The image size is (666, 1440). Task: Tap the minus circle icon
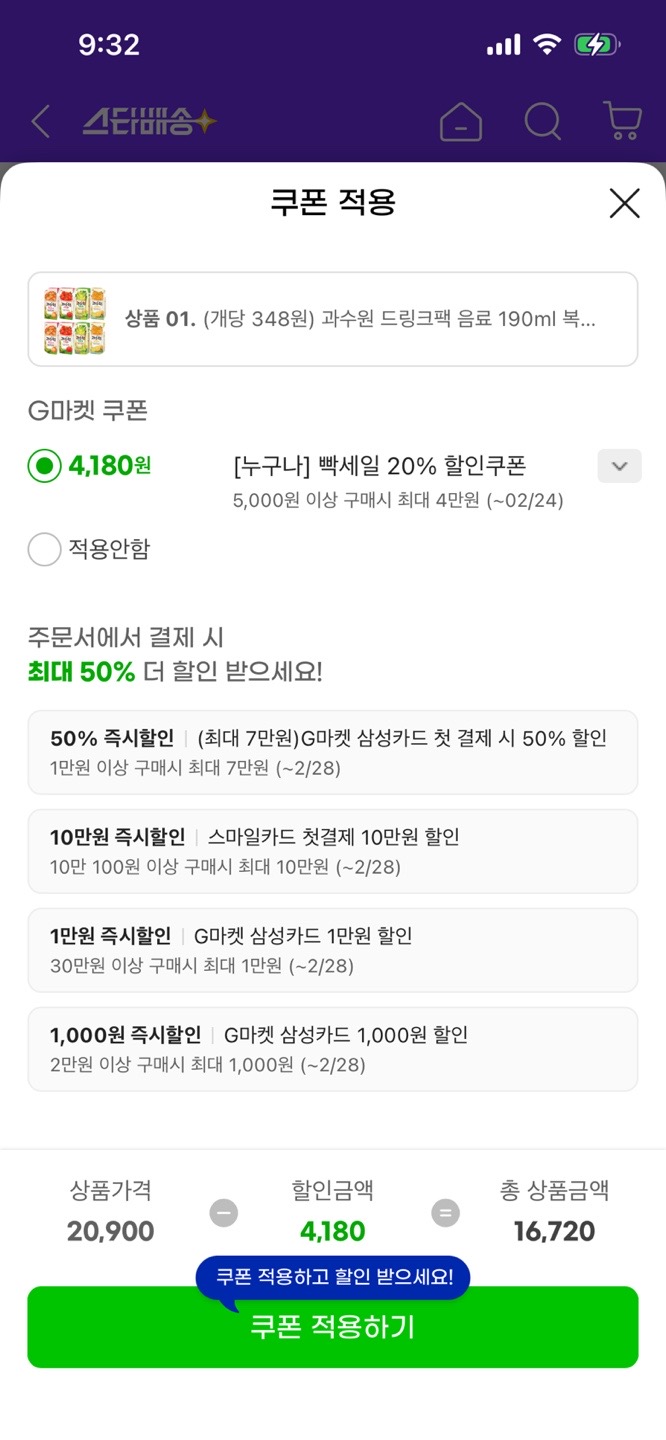(224, 1213)
